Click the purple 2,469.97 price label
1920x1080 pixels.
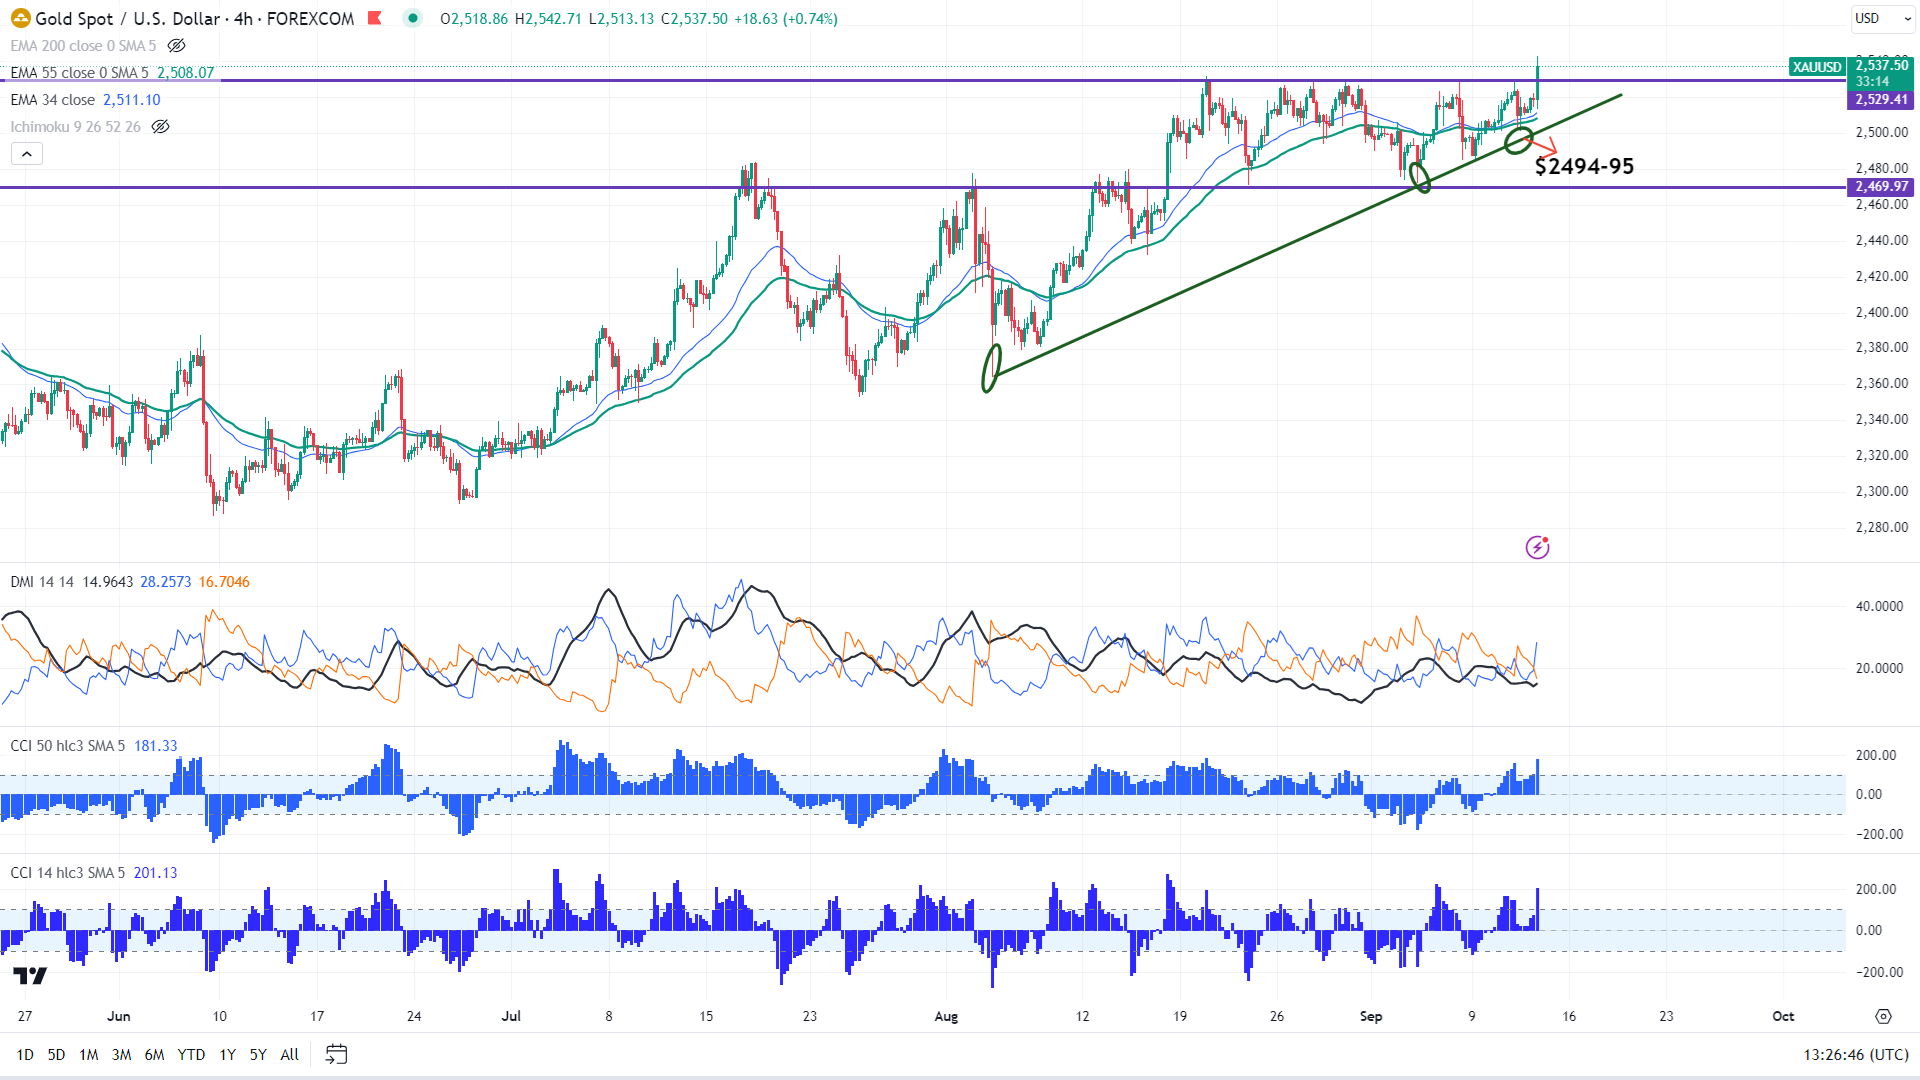coord(1881,187)
